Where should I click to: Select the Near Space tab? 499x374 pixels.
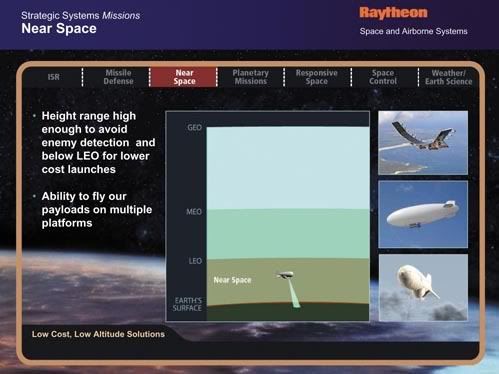184,77
